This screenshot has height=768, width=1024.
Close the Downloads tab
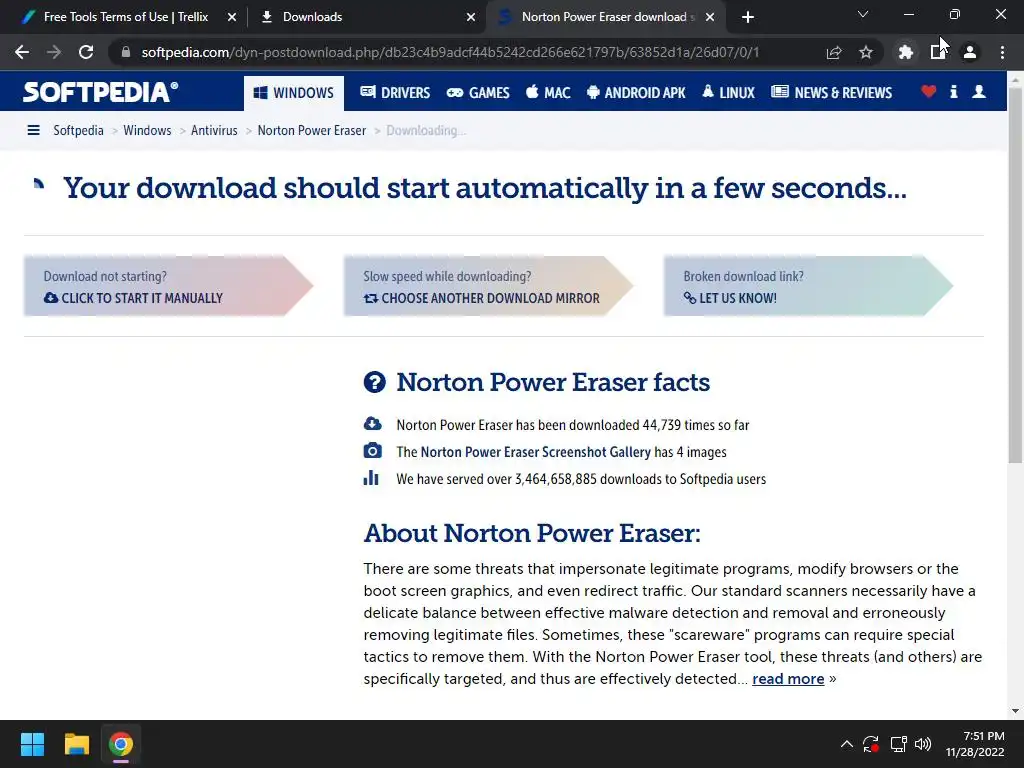[471, 17]
